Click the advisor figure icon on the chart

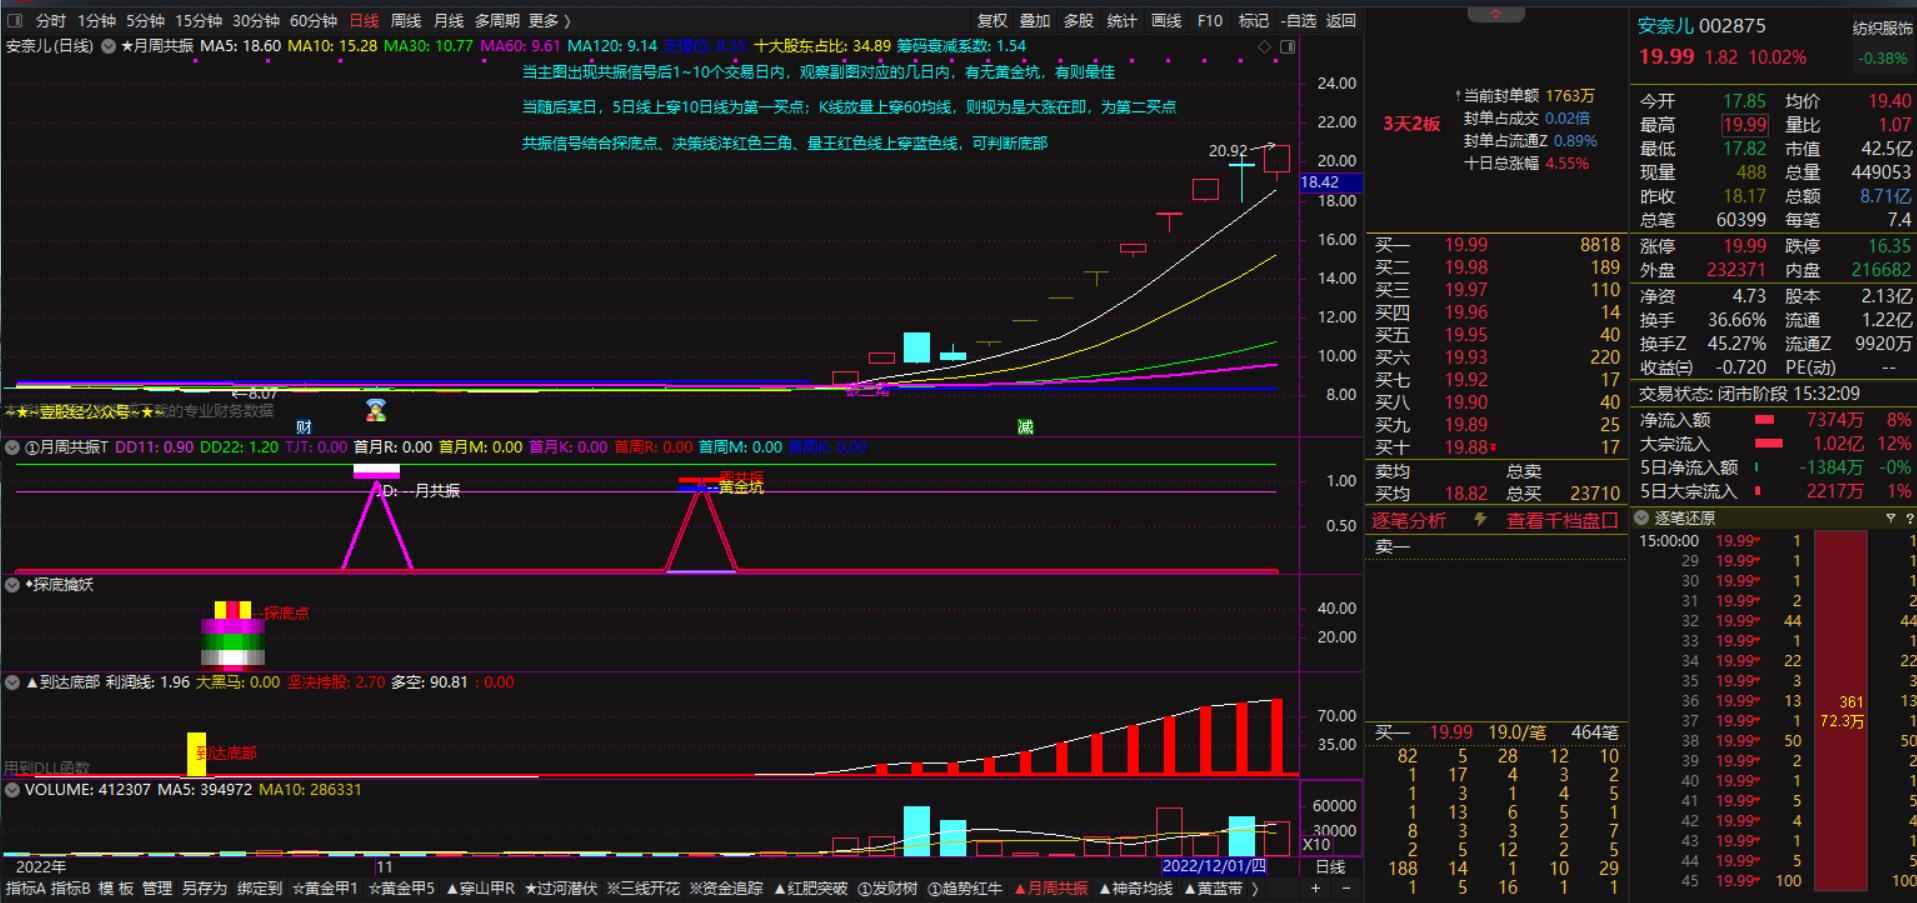click(x=375, y=409)
